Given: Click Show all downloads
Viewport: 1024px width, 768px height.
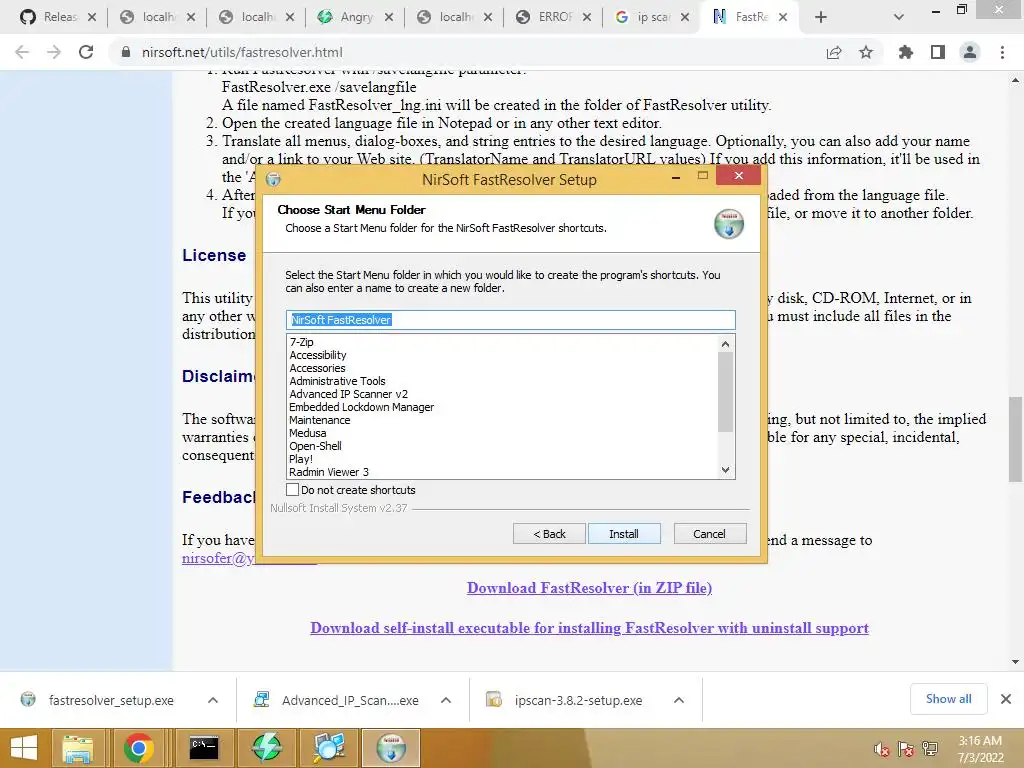Looking at the screenshot, I should click(x=948, y=699).
